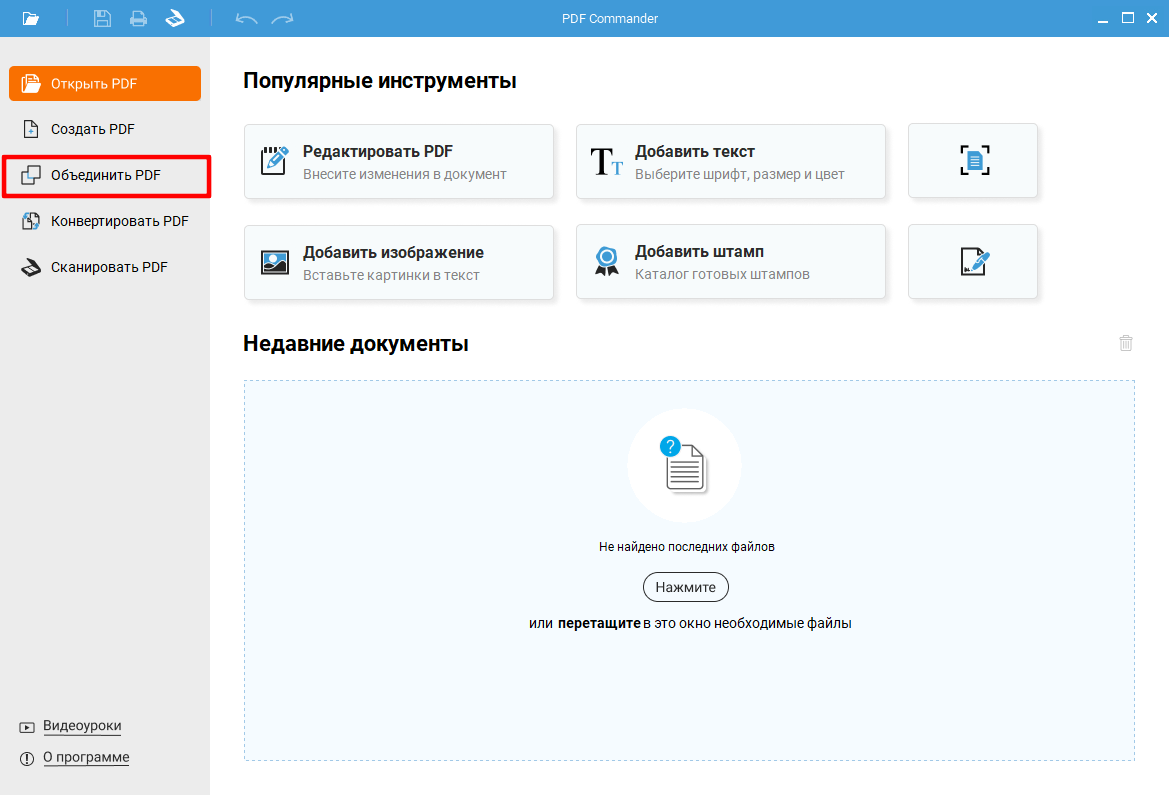Open the Видеоуроки link
This screenshot has width=1169, height=795.
click(82, 726)
